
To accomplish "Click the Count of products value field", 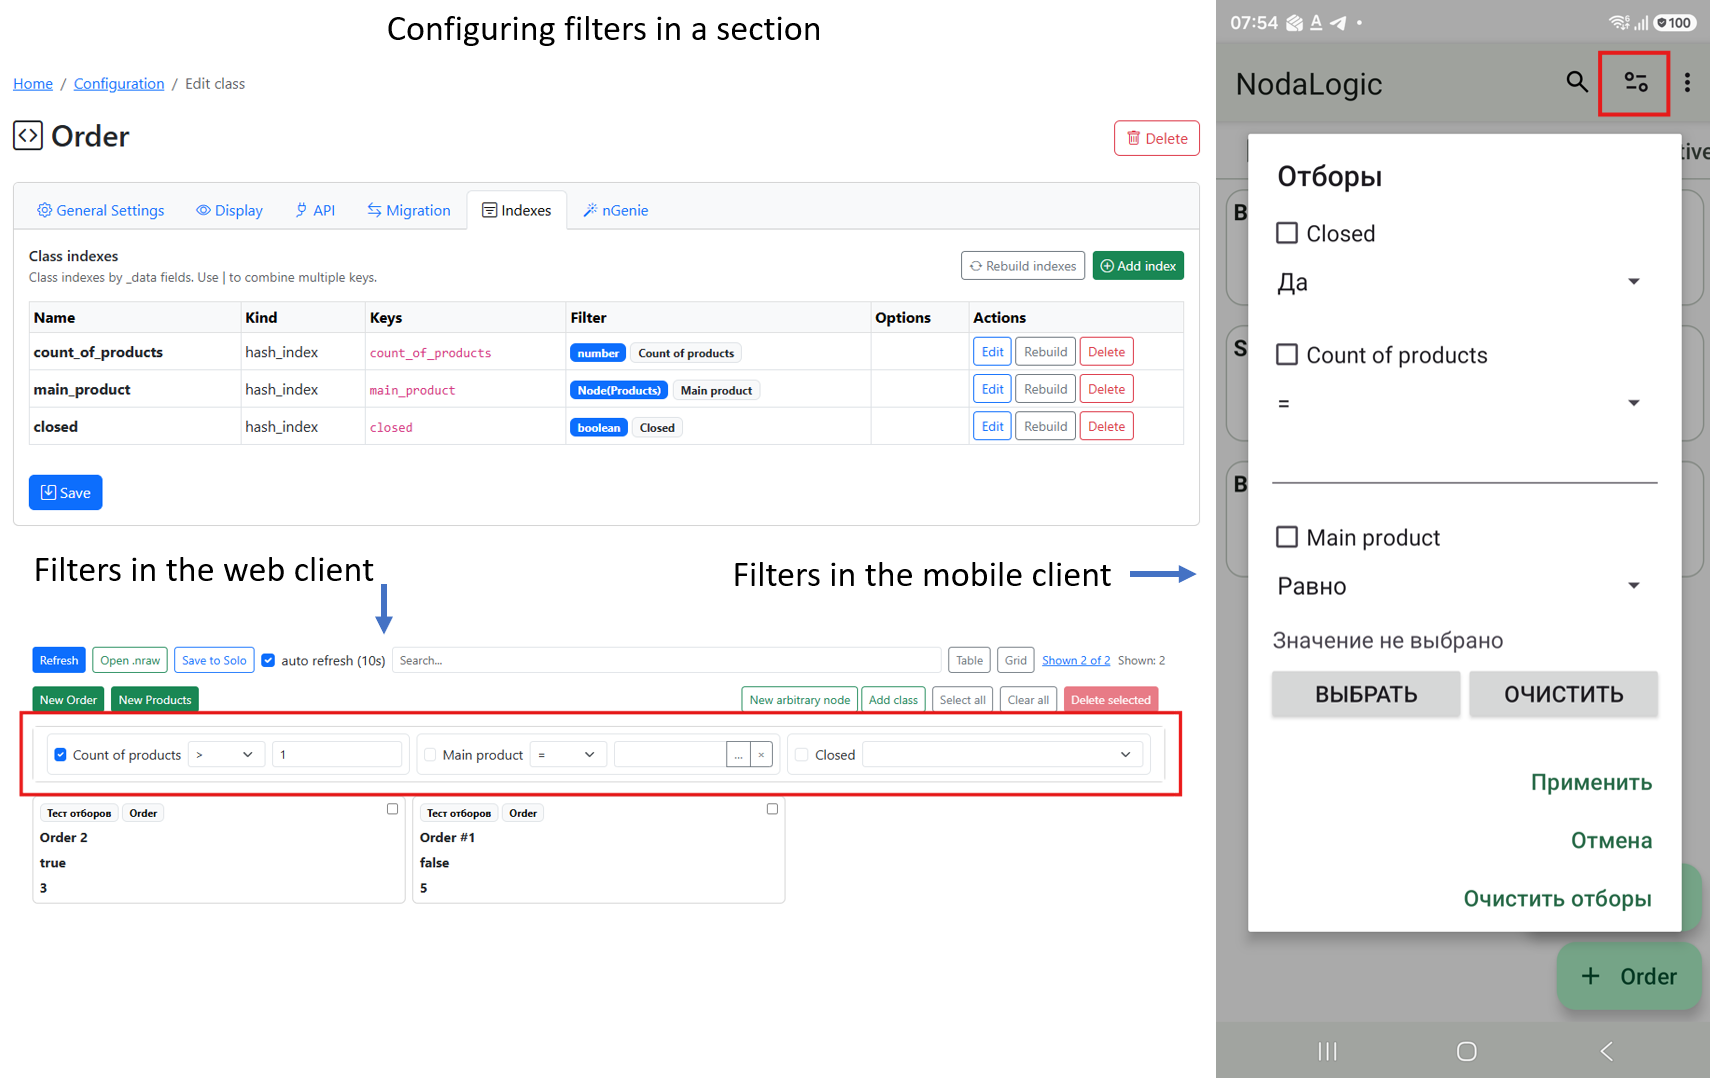I will (x=337, y=755).
